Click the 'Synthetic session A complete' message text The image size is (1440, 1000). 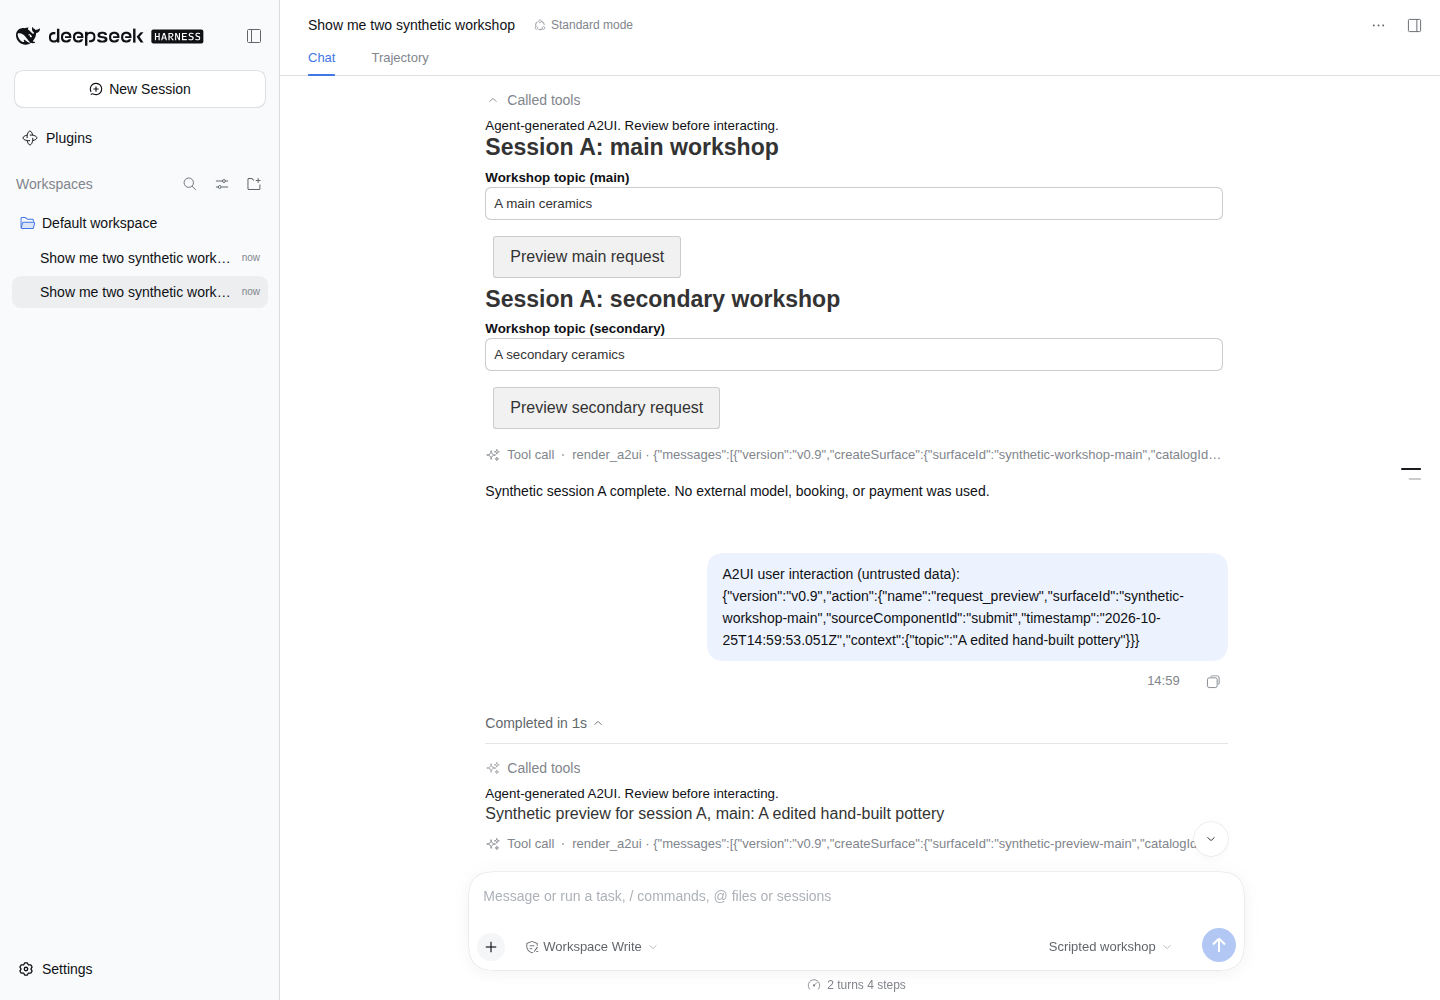click(737, 491)
